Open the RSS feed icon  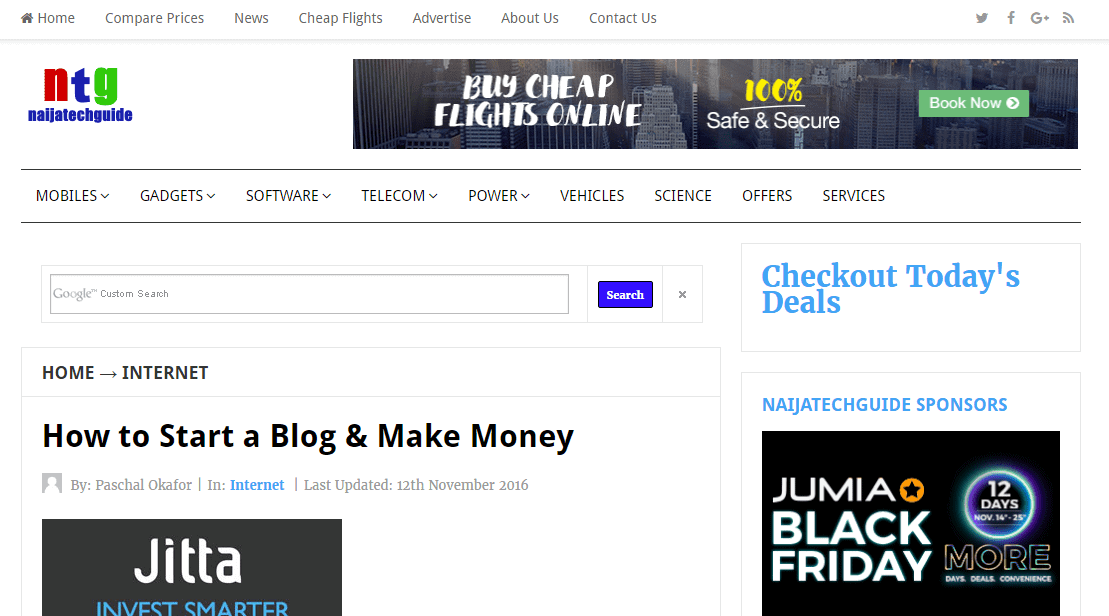click(x=1068, y=18)
